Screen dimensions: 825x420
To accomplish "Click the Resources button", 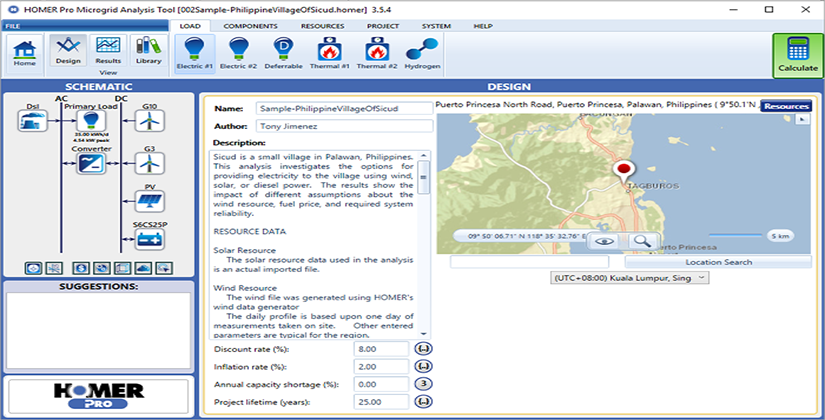I will tap(787, 106).
